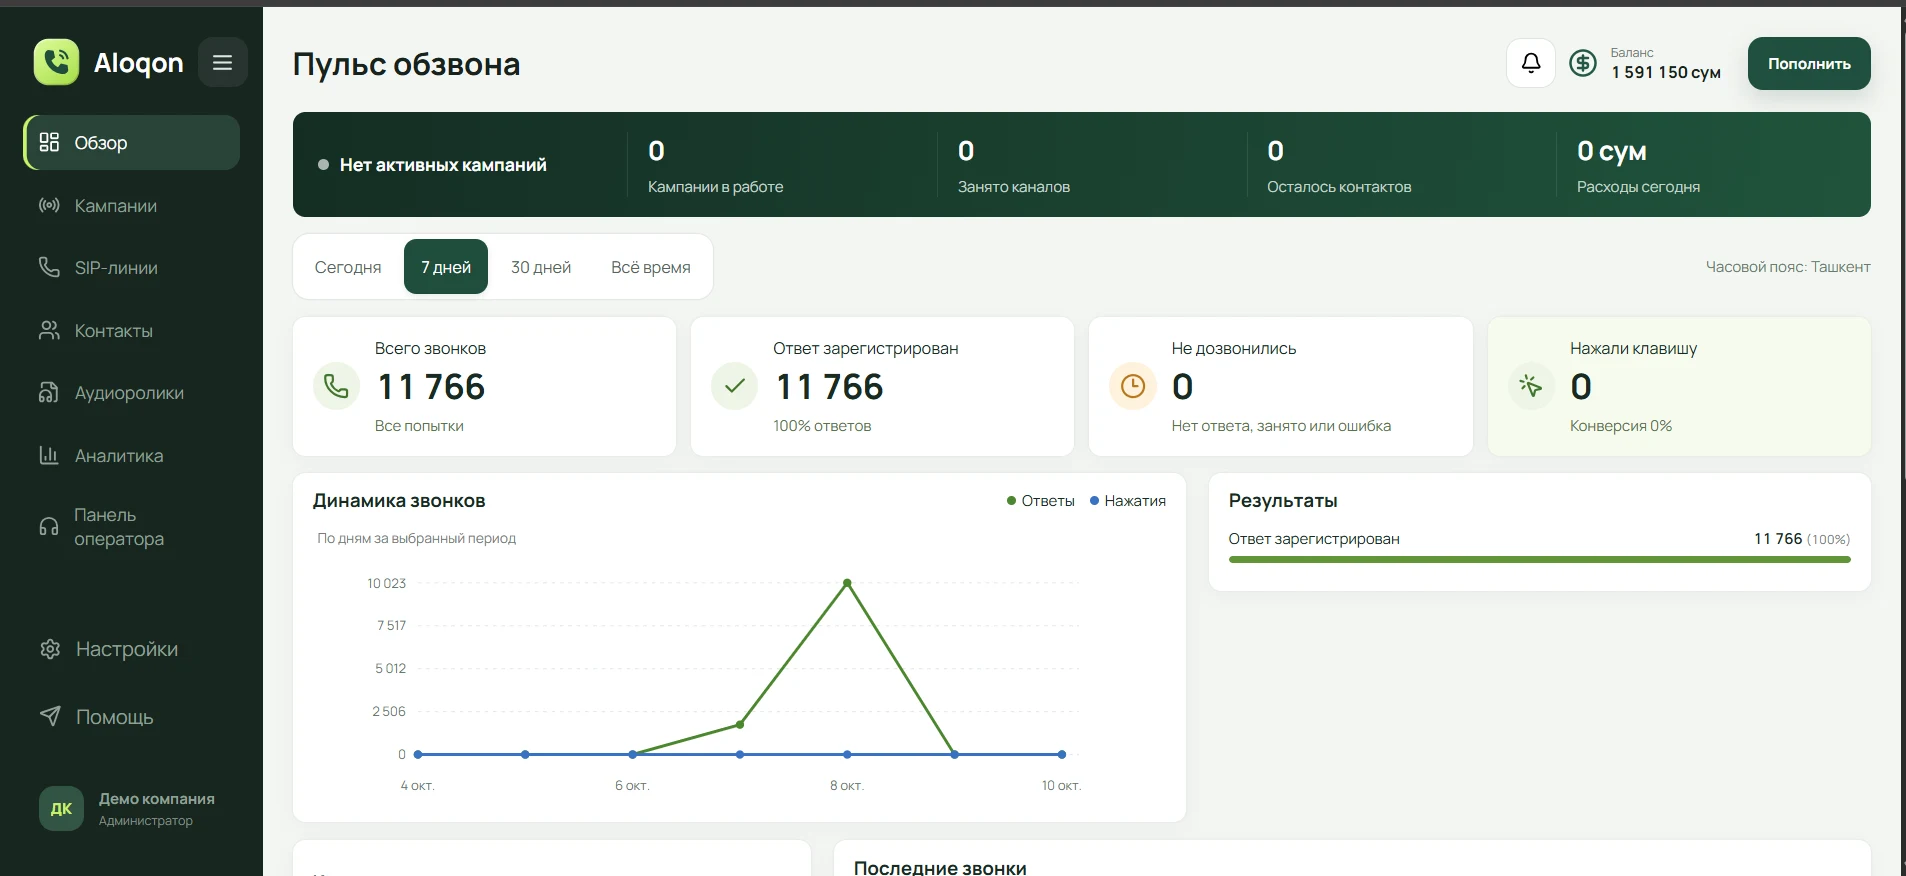Screen dimensions: 1906x876
Task: Click the checkmark icon in Ответ зарегистрирован card
Action: coord(734,386)
